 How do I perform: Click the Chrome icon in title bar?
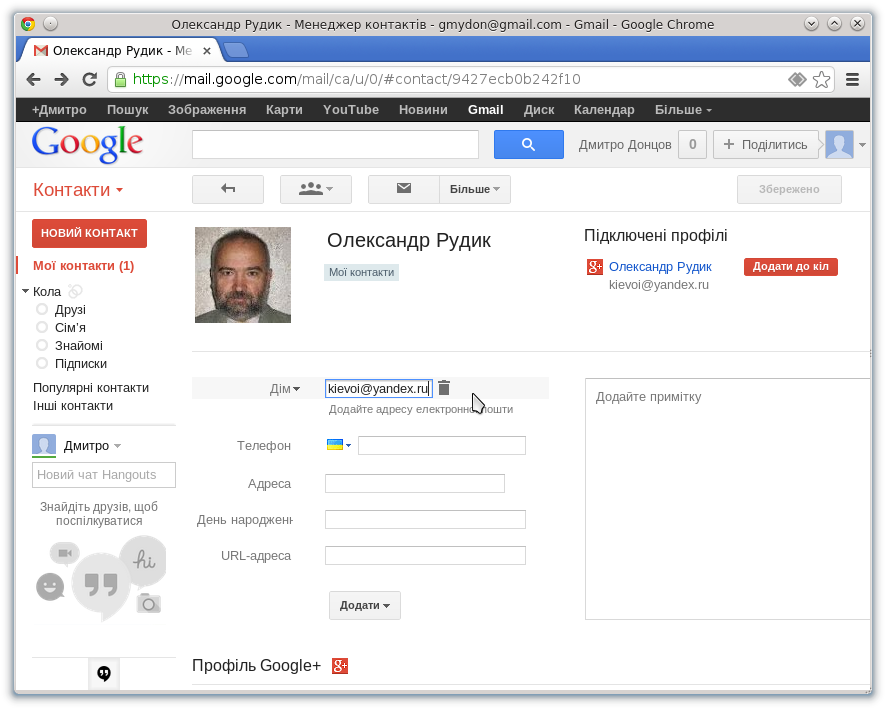tap(28, 24)
